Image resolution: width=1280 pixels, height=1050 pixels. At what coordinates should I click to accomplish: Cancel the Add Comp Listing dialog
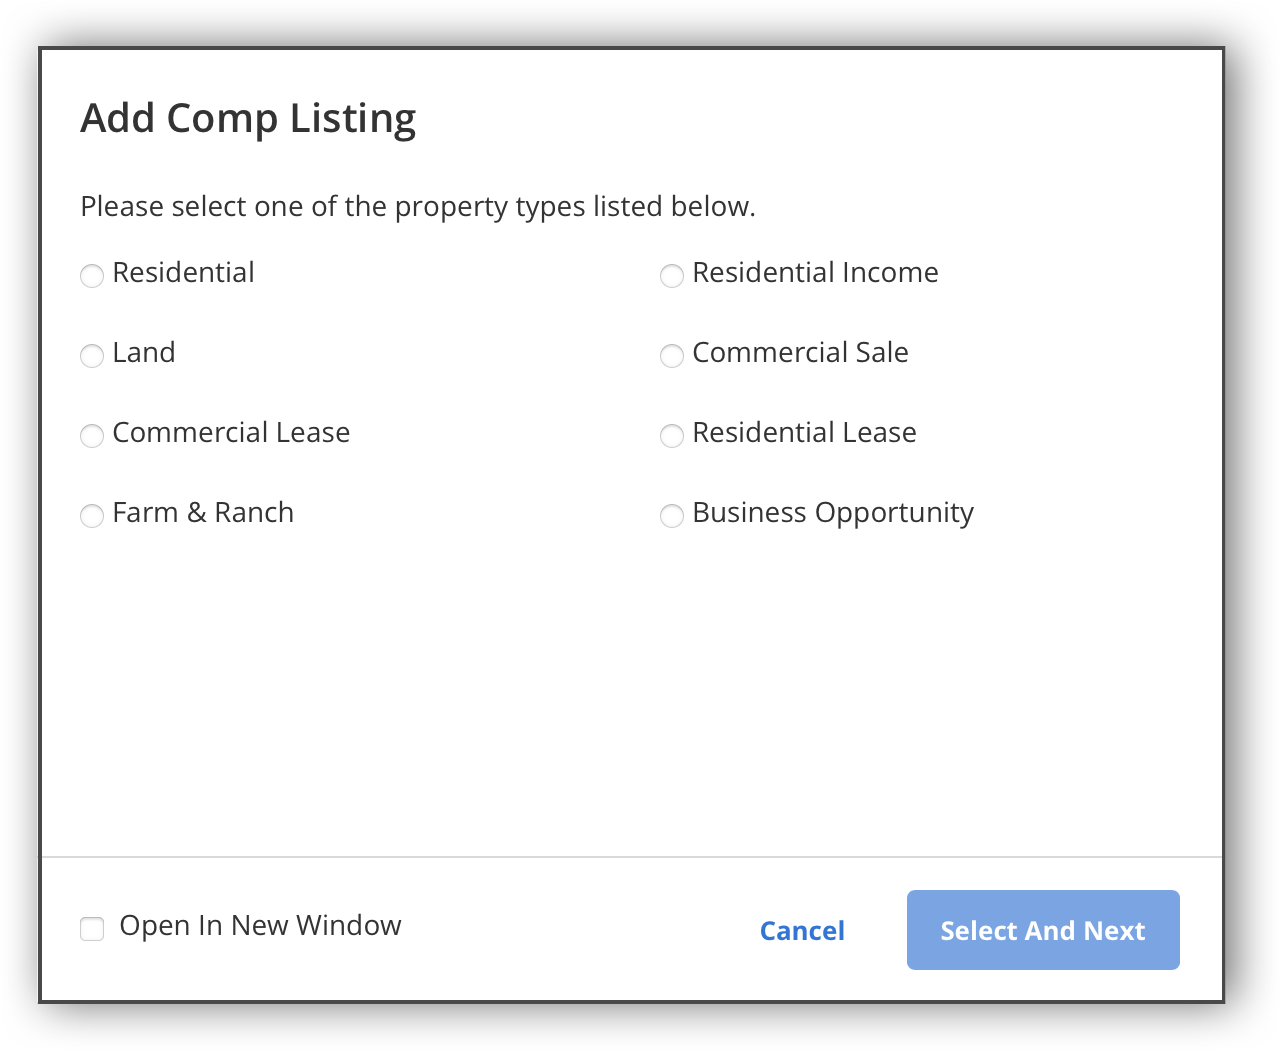(802, 930)
